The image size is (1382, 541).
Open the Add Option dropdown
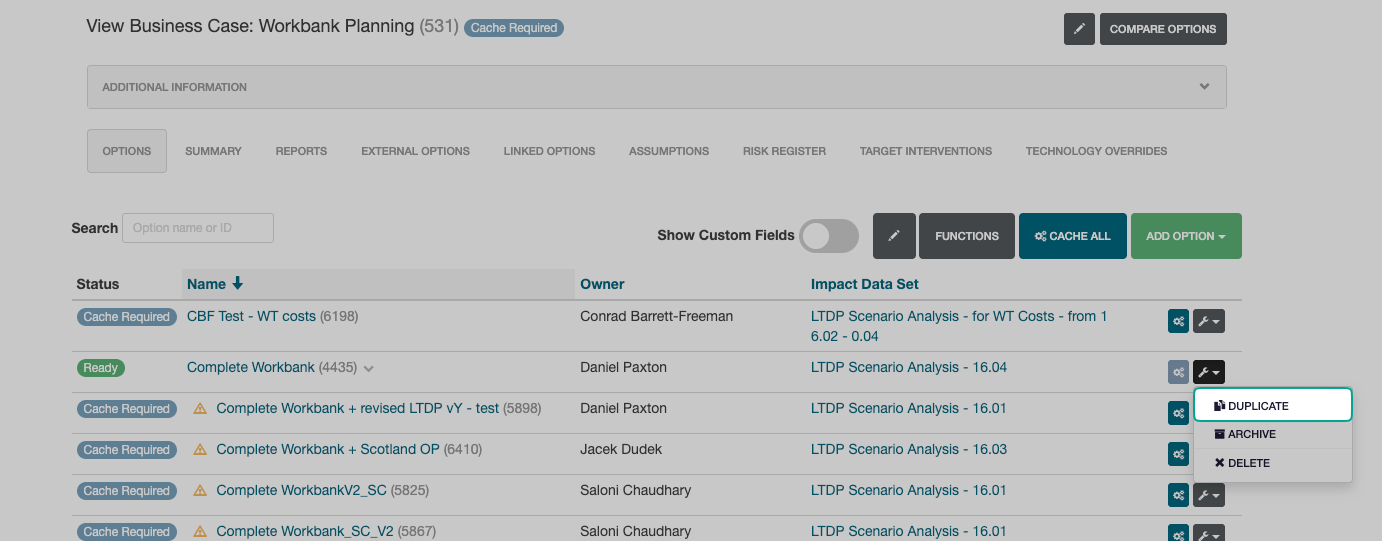1186,236
